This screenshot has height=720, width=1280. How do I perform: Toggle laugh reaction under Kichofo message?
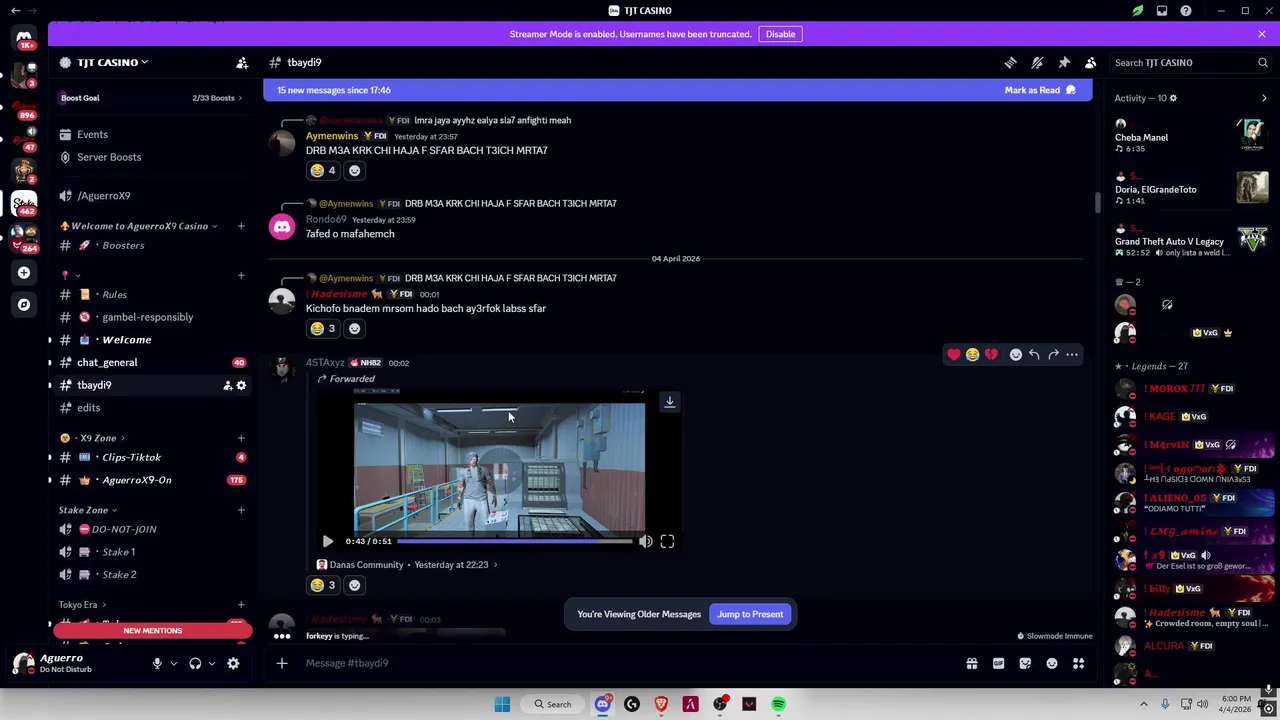(x=323, y=329)
